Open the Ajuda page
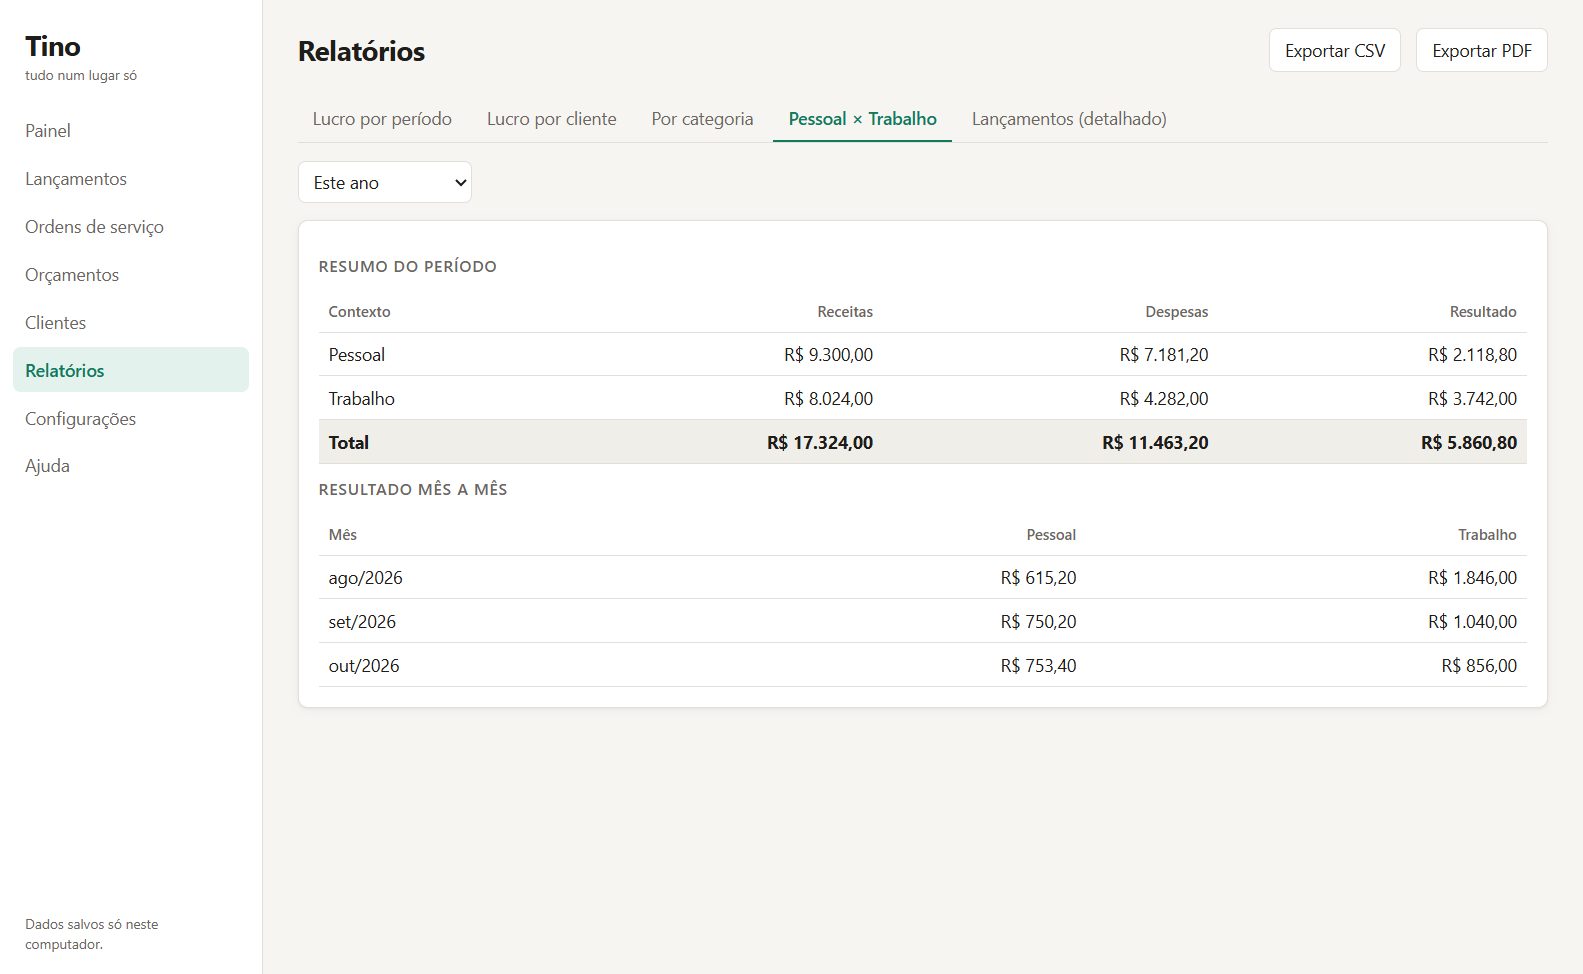 (130, 466)
